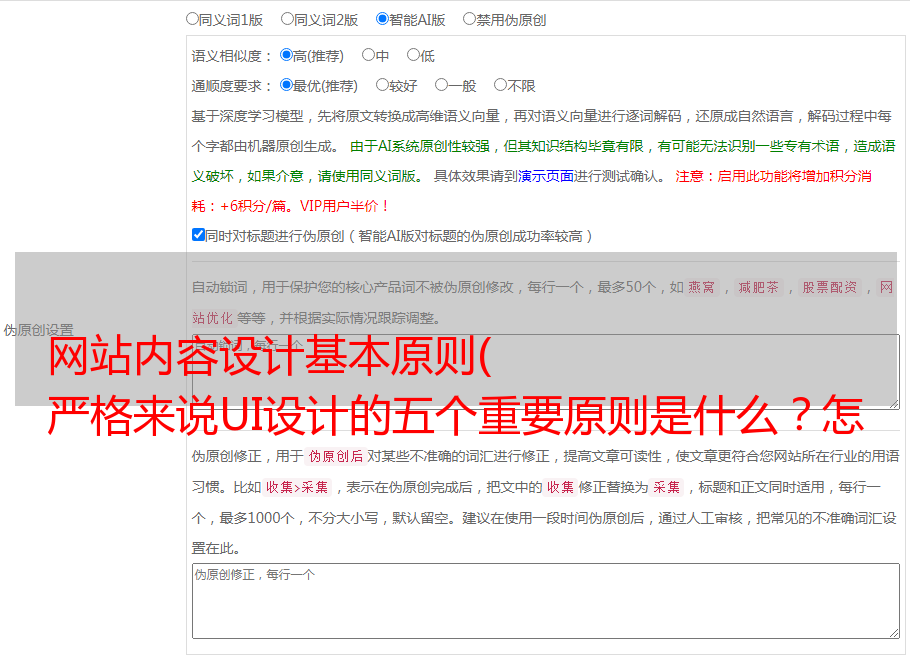
Task: Set 通顺度要求 to 一般
Action: tap(442, 86)
